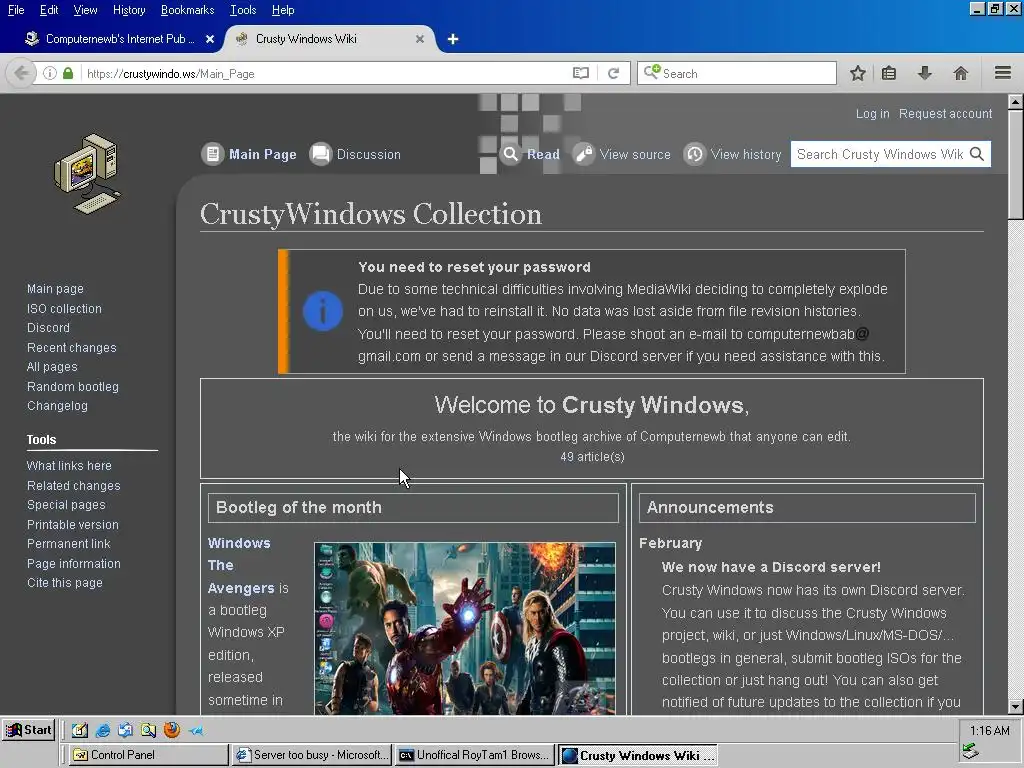Close the Crusty Windows Wiki tab

[420, 39]
